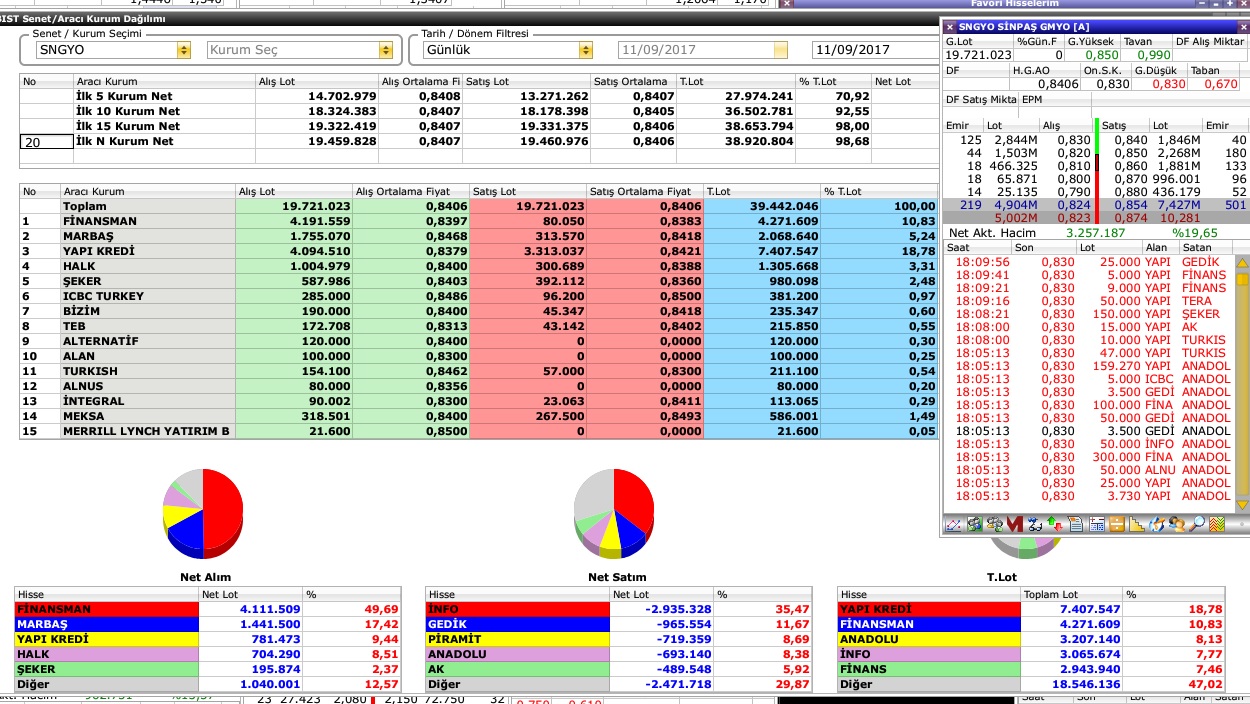This screenshot has height=704, width=1250.
Task: Open the SNGYO symbol dropdown
Action: (x=183, y=50)
